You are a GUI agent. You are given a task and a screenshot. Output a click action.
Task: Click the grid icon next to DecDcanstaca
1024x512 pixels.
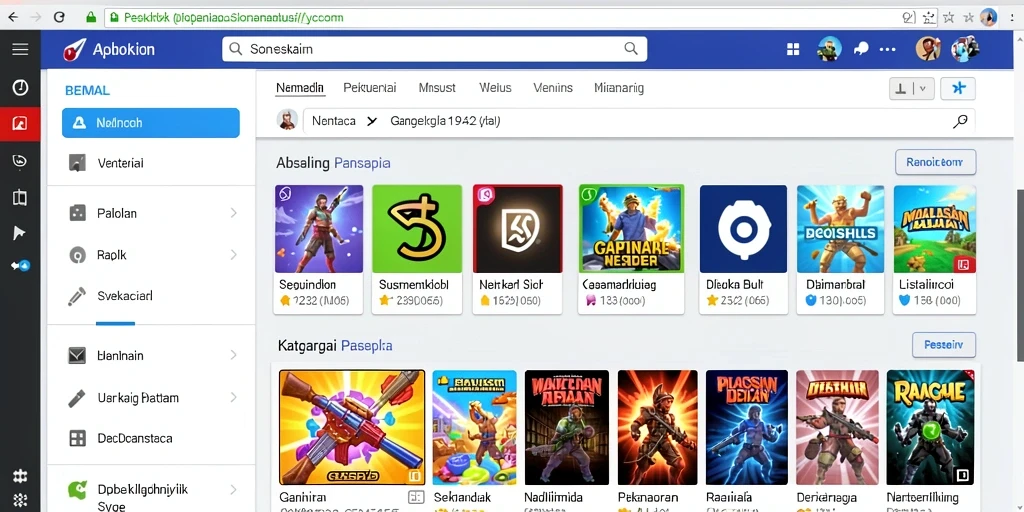pyautogui.click(x=77, y=438)
